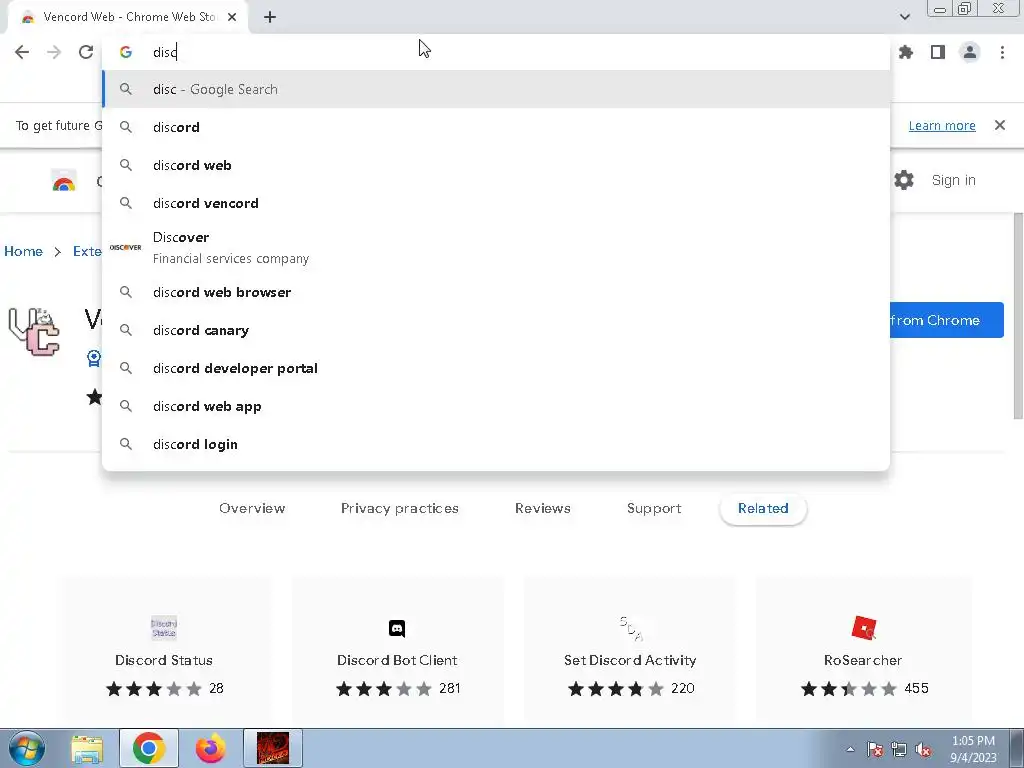This screenshot has height=768, width=1024.
Task: Click Set Discord Activity rating count 220
Action: click(x=682, y=688)
